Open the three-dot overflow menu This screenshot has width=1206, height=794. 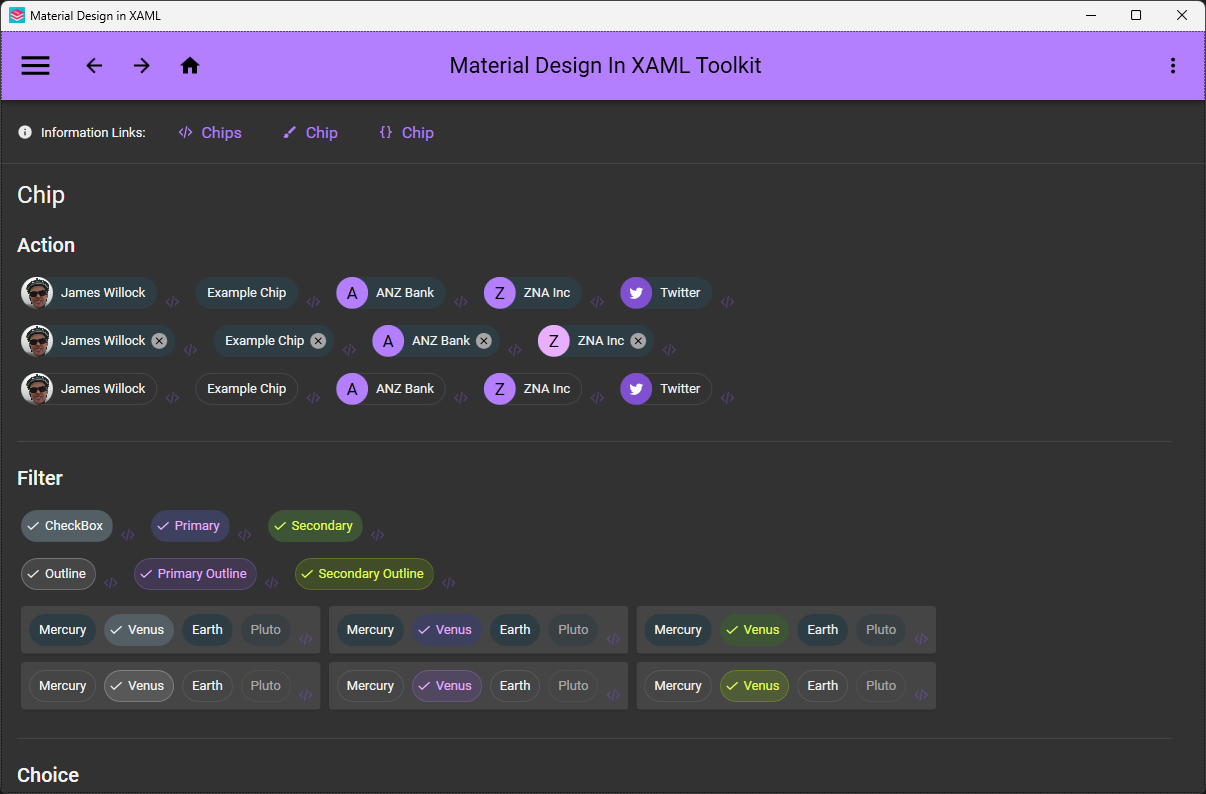(x=1173, y=66)
